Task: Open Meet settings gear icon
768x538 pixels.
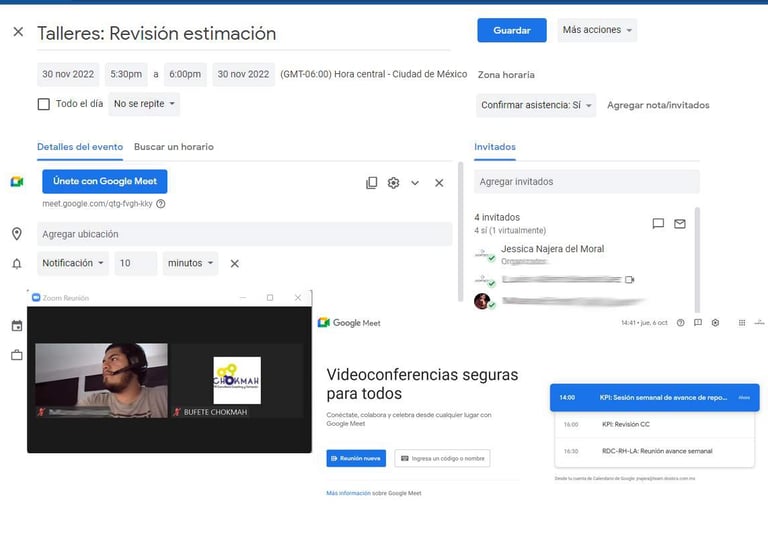Action: click(715, 322)
